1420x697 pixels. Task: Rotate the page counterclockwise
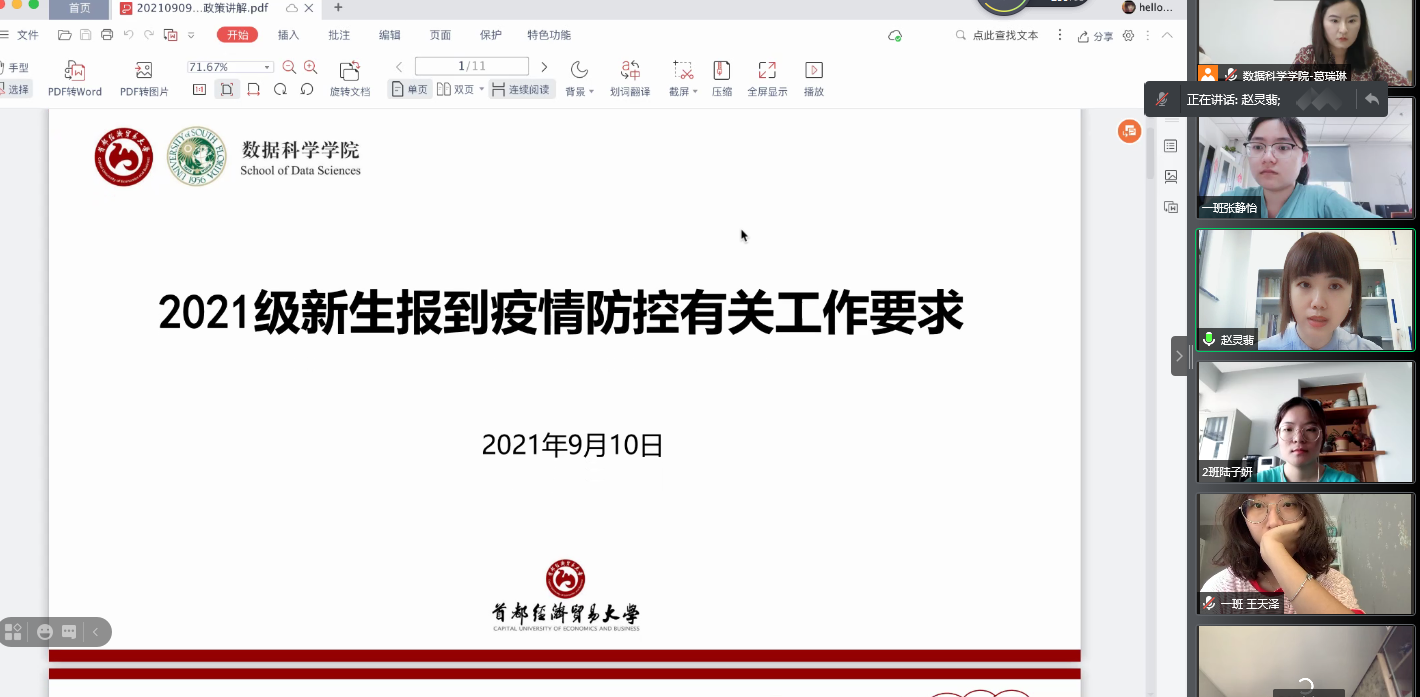(x=307, y=89)
